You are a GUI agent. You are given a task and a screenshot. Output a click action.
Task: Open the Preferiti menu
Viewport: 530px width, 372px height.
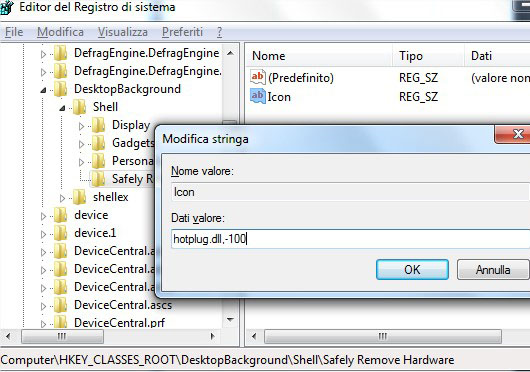coord(182,32)
